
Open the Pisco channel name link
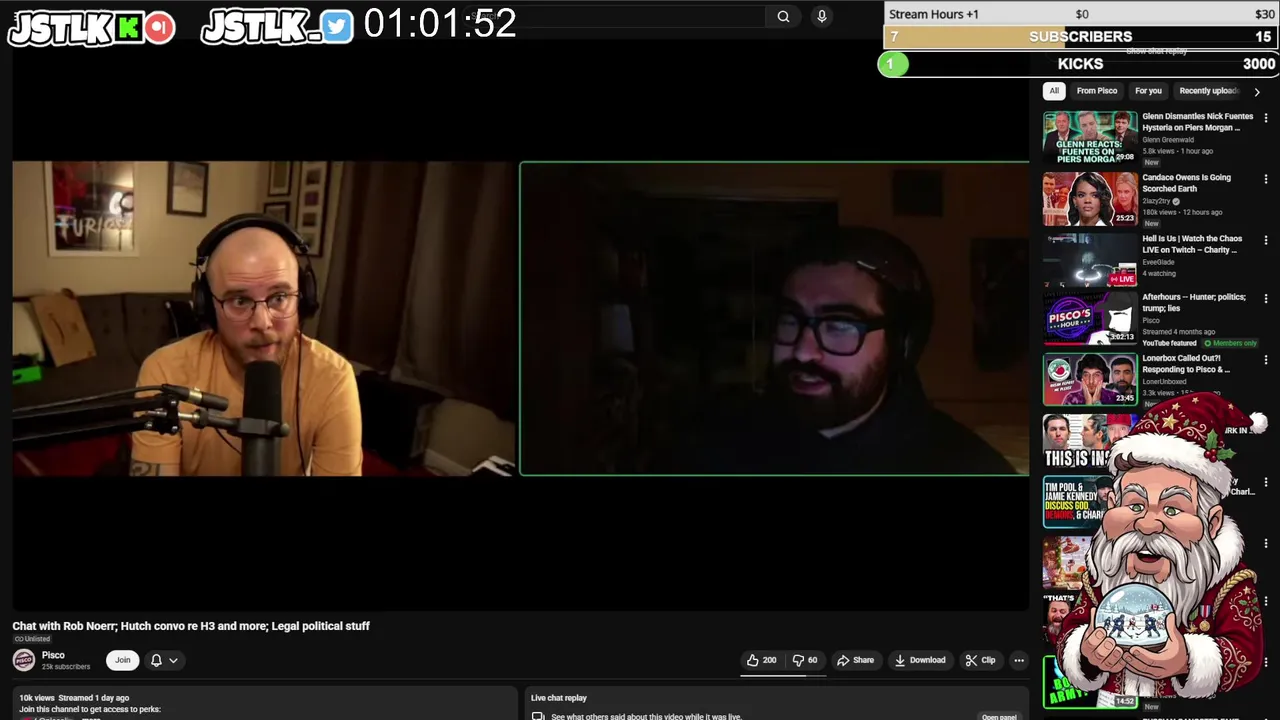point(53,655)
